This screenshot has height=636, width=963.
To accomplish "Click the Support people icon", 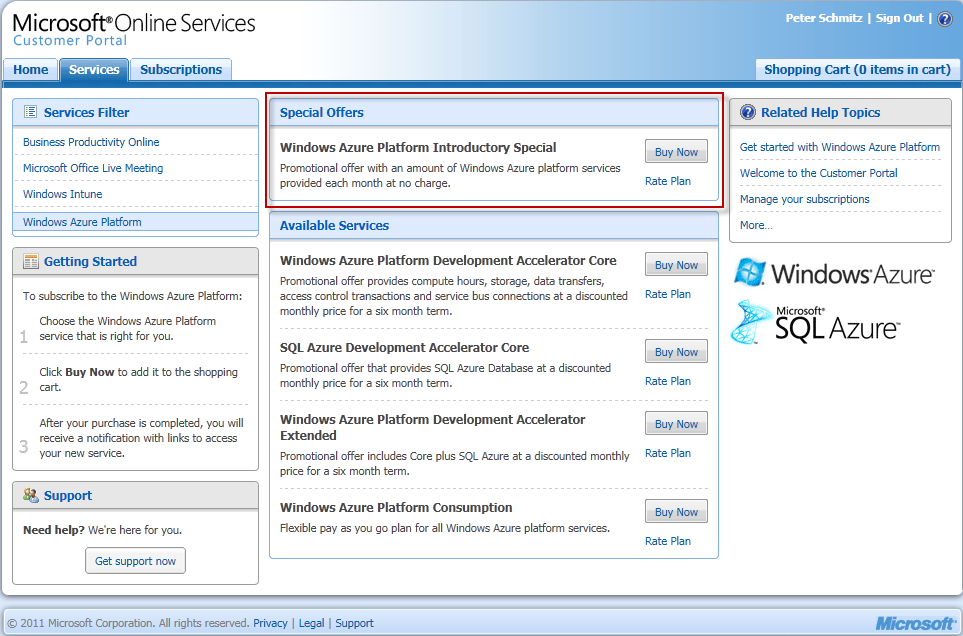I will 31,495.
